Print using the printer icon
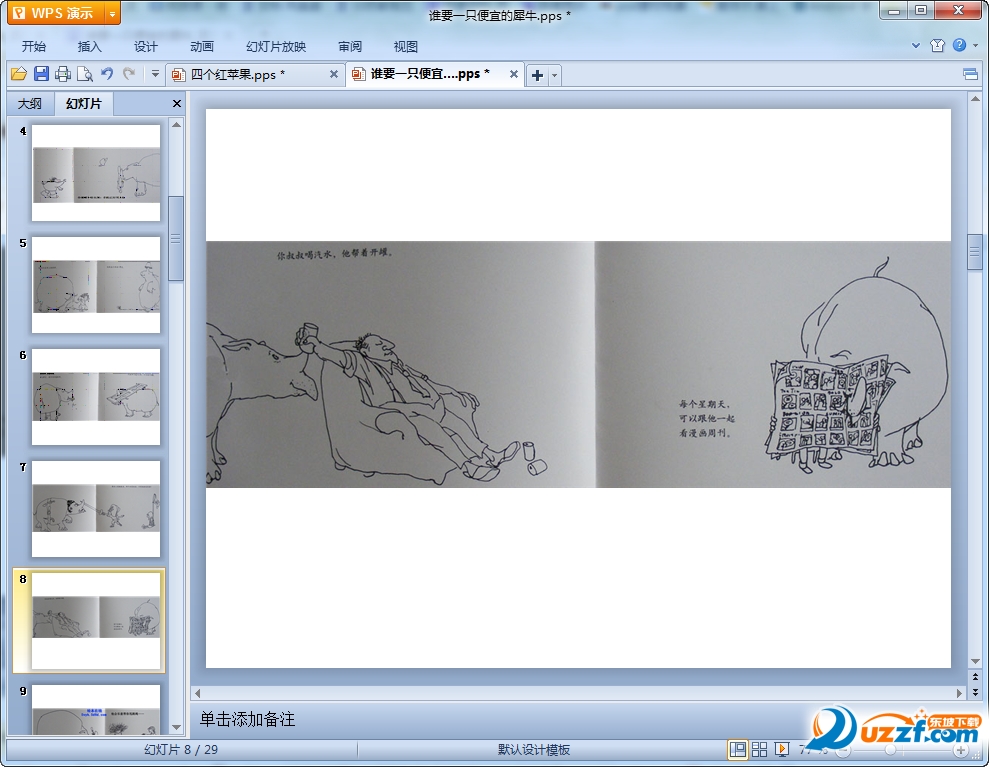Viewport: 989px width, 767px height. point(63,74)
